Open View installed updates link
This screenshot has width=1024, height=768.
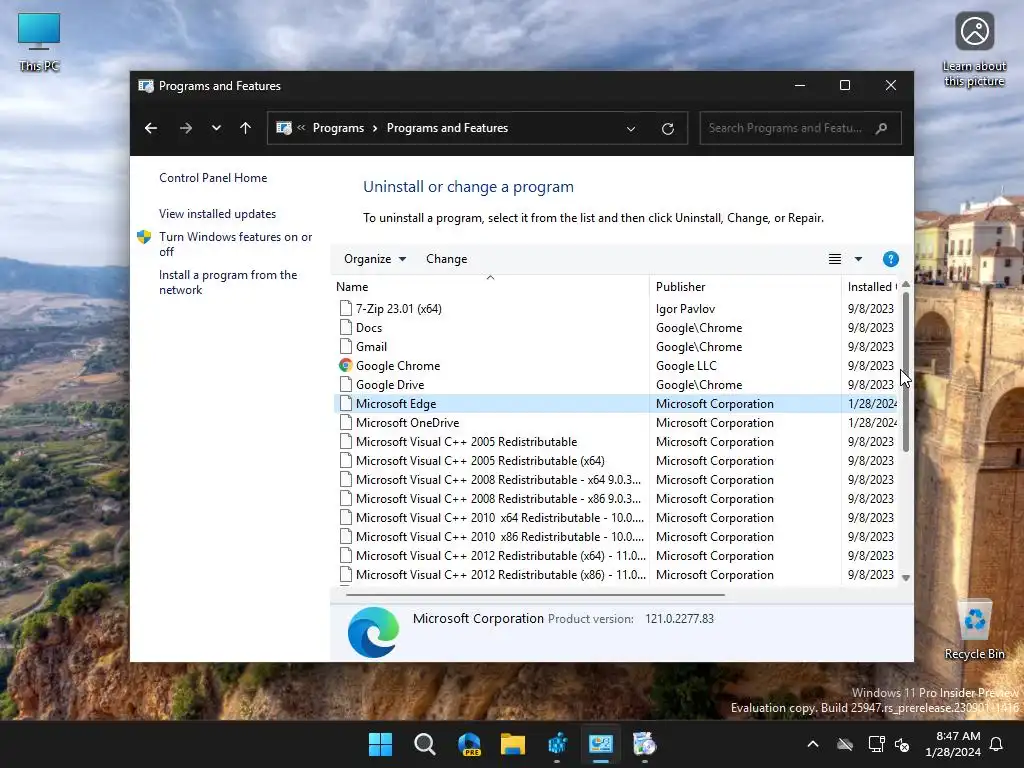coord(217,214)
